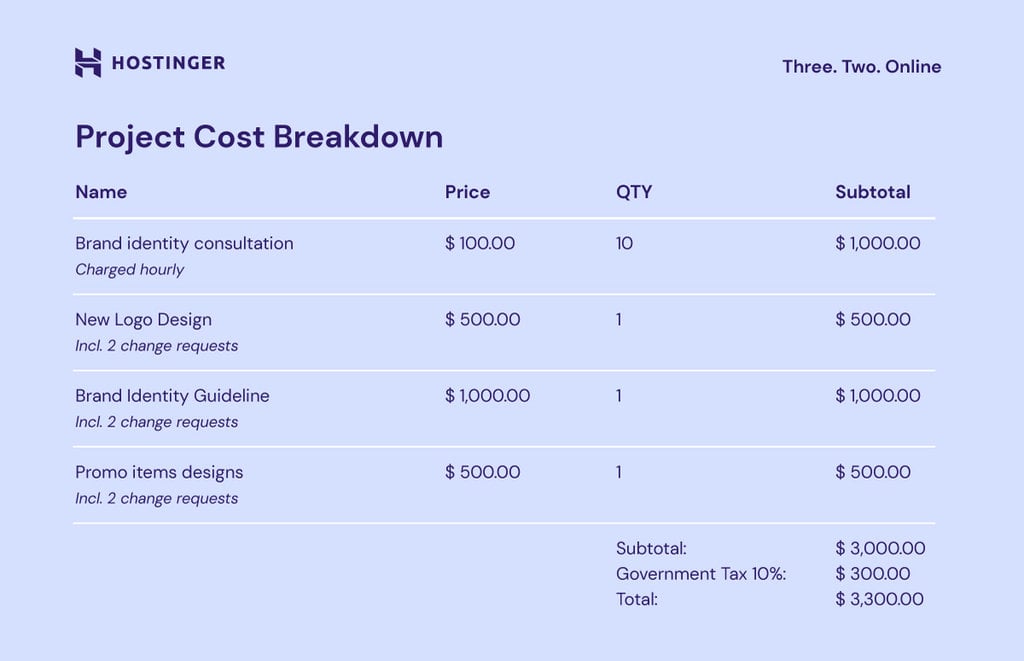The height and width of the screenshot is (661, 1024).
Task: Click the Brand Identity Guideline item
Action: 172,396
